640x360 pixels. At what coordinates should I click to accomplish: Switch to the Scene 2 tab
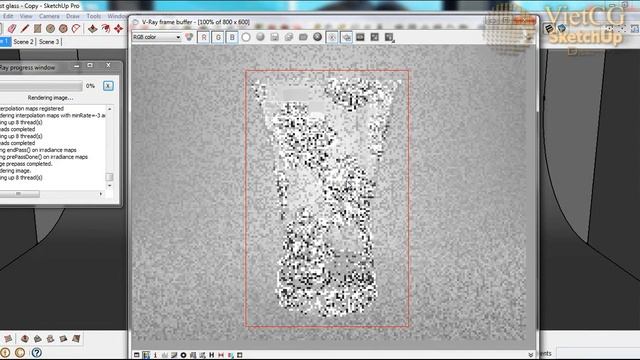coord(23,42)
